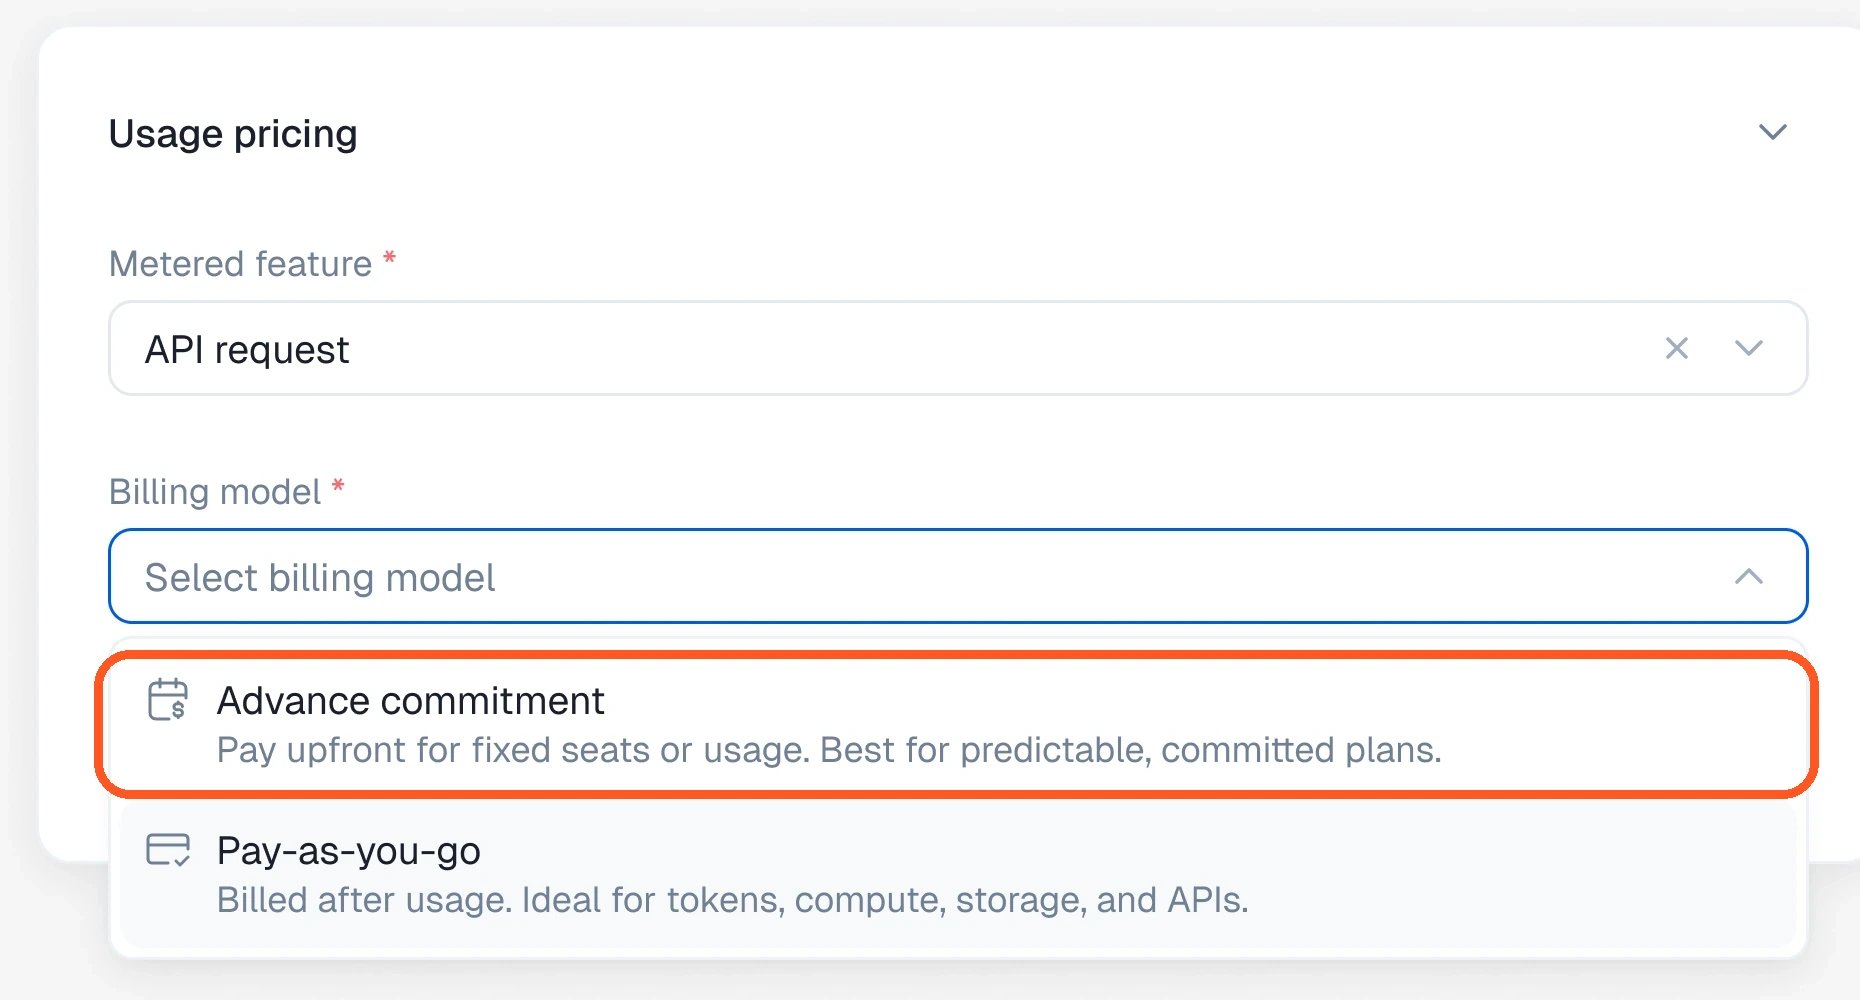Image resolution: width=1860 pixels, height=1000 pixels.
Task: Click the "API request" selected value text
Action: pyautogui.click(x=247, y=350)
